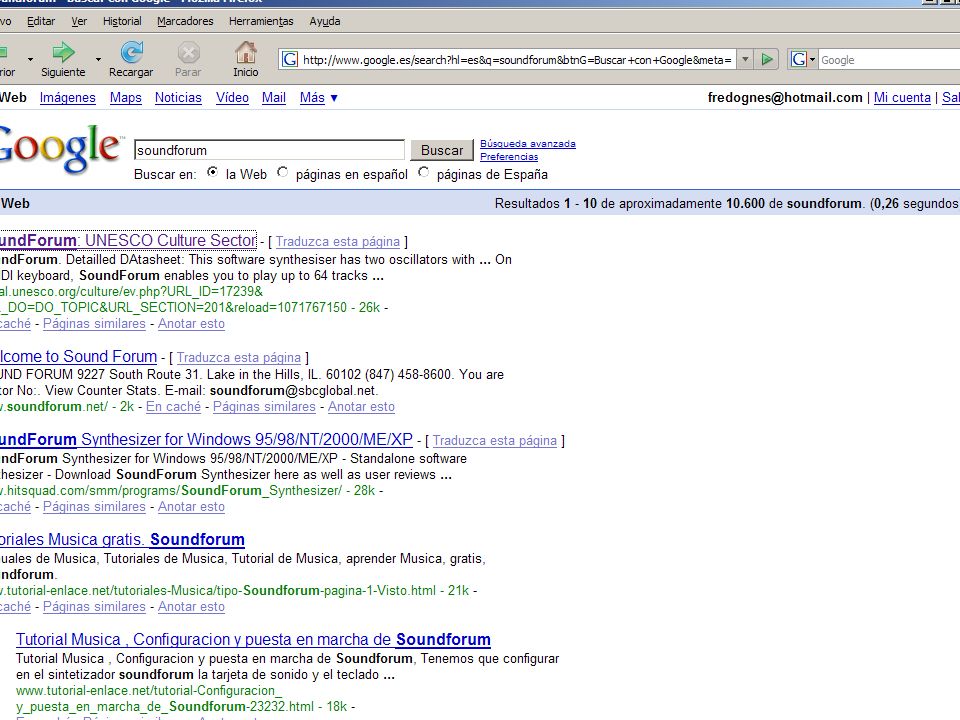
Task: Expand the Más services dropdown
Action: (318, 97)
